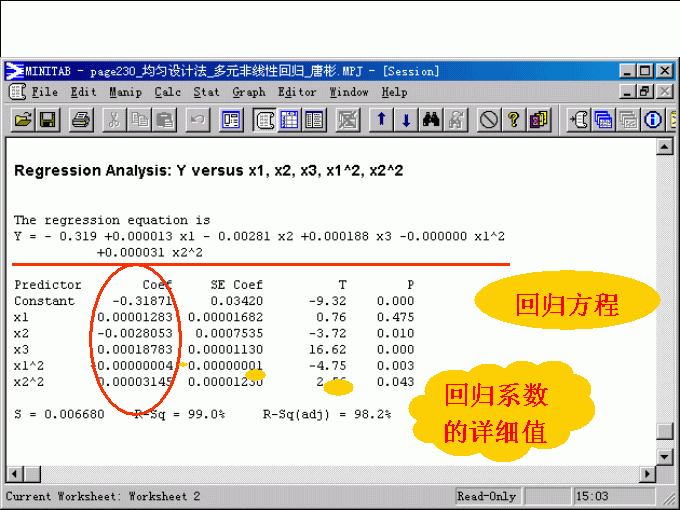Viewport: 680px width, 510px height.
Task: Open the Stat menu
Action: point(207,92)
